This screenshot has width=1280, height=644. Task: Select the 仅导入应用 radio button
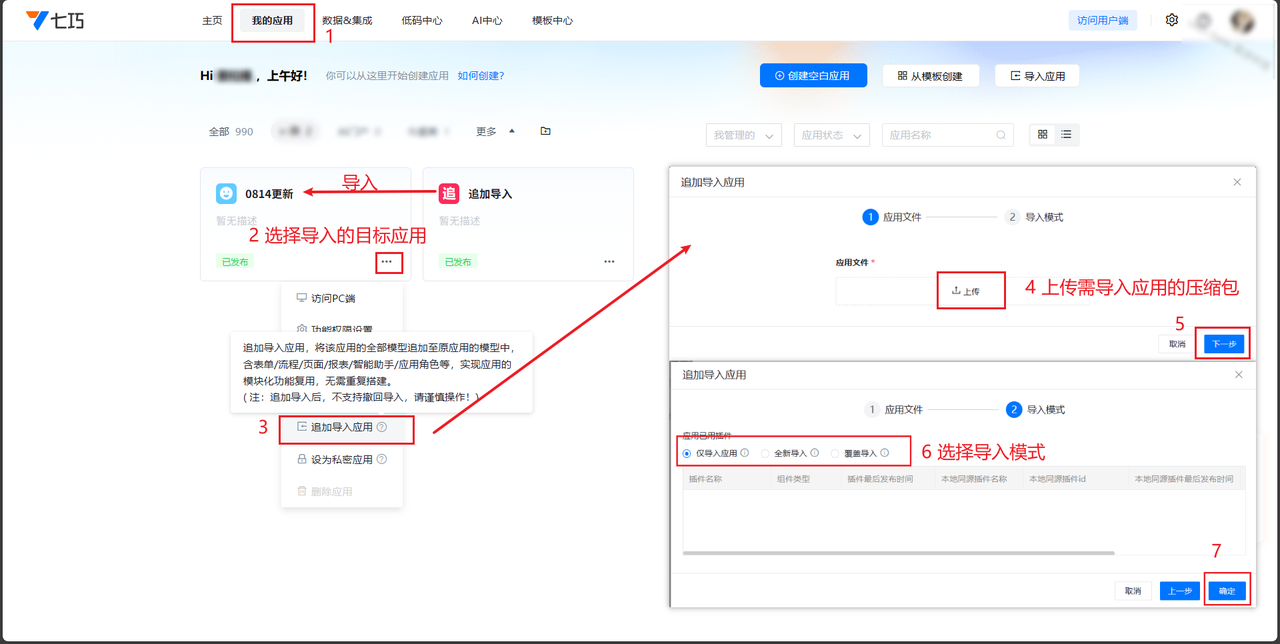687,453
